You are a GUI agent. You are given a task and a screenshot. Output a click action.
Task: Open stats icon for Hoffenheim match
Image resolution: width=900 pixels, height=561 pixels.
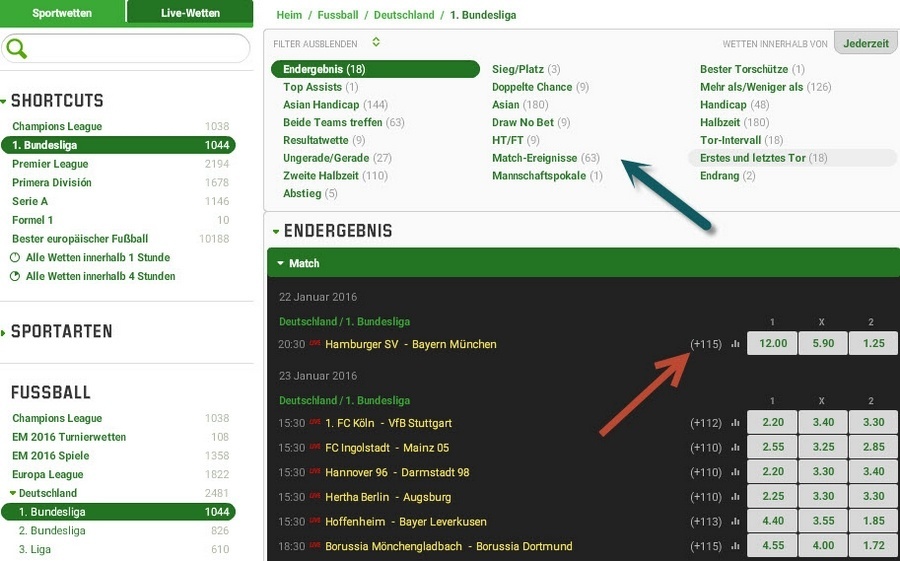tap(735, 522)
